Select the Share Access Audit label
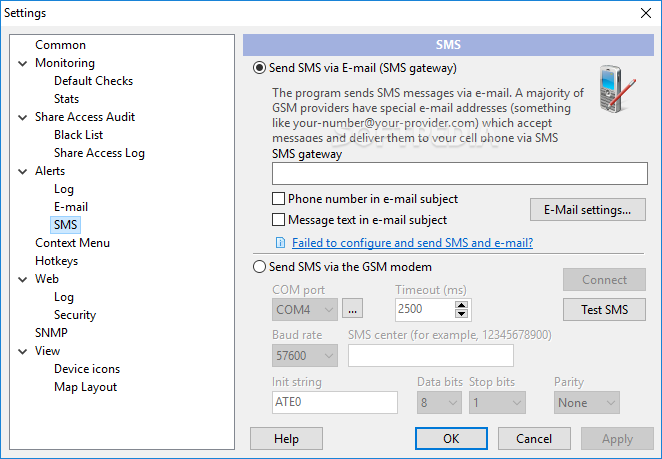This screenshot has width=662, height=459. [85, 117]
